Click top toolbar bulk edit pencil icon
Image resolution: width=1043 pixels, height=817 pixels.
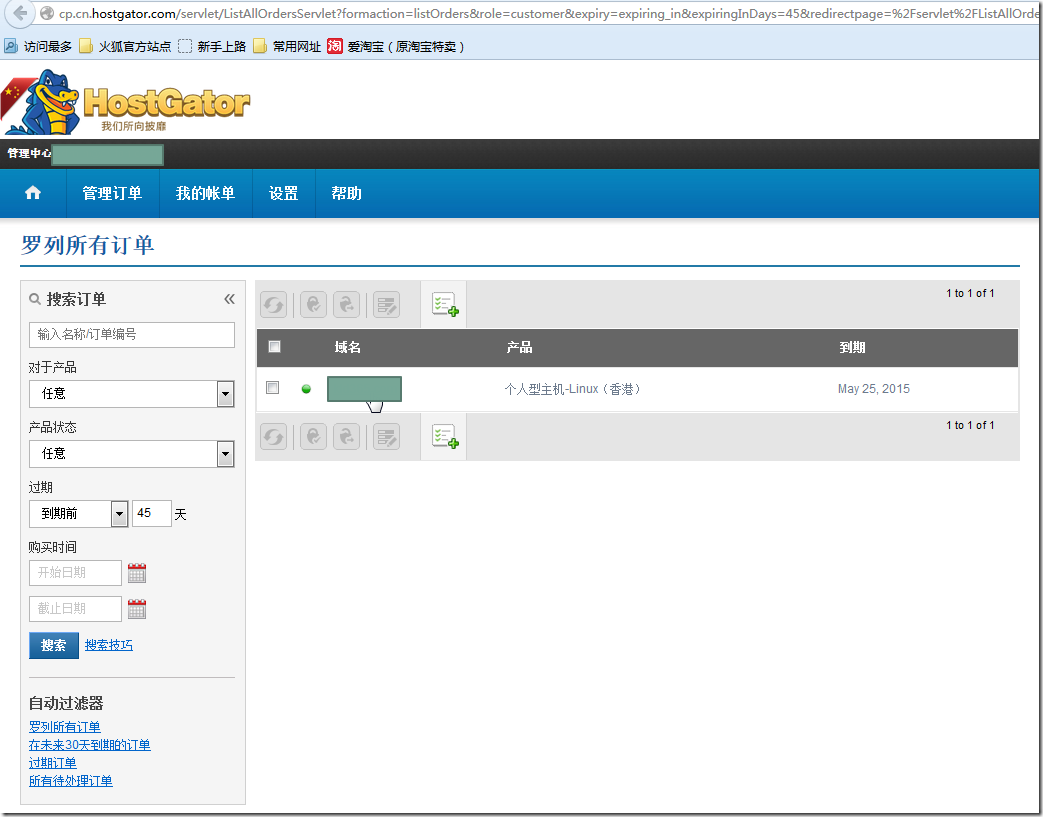386,305
